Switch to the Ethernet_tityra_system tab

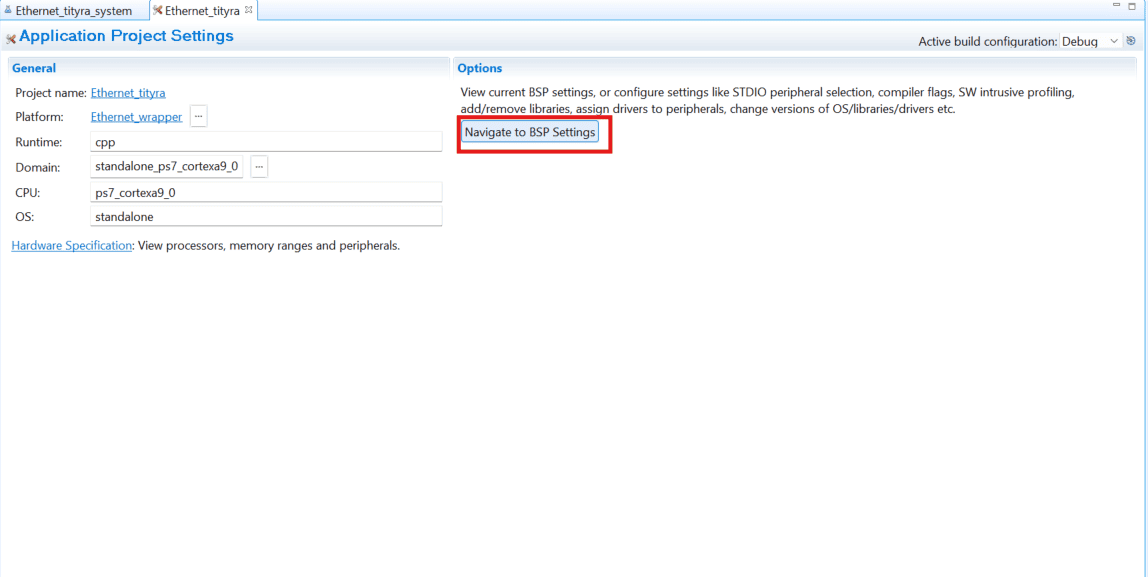click(73, 11)
